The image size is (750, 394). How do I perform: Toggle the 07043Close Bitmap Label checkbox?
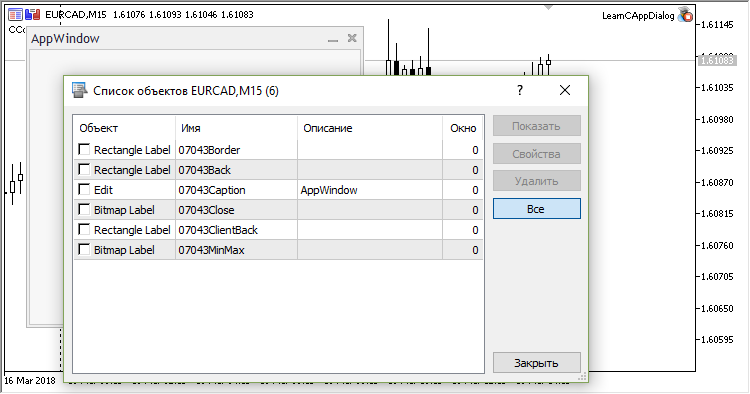[84, 210]
